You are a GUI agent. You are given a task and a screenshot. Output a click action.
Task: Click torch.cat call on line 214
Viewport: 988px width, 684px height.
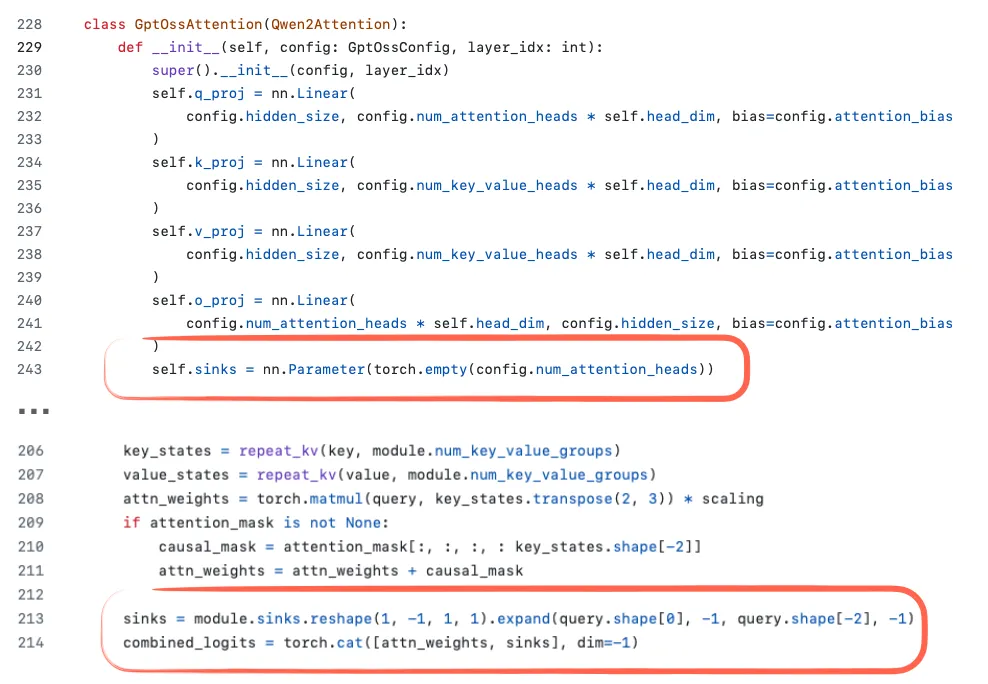click(323, 643)
